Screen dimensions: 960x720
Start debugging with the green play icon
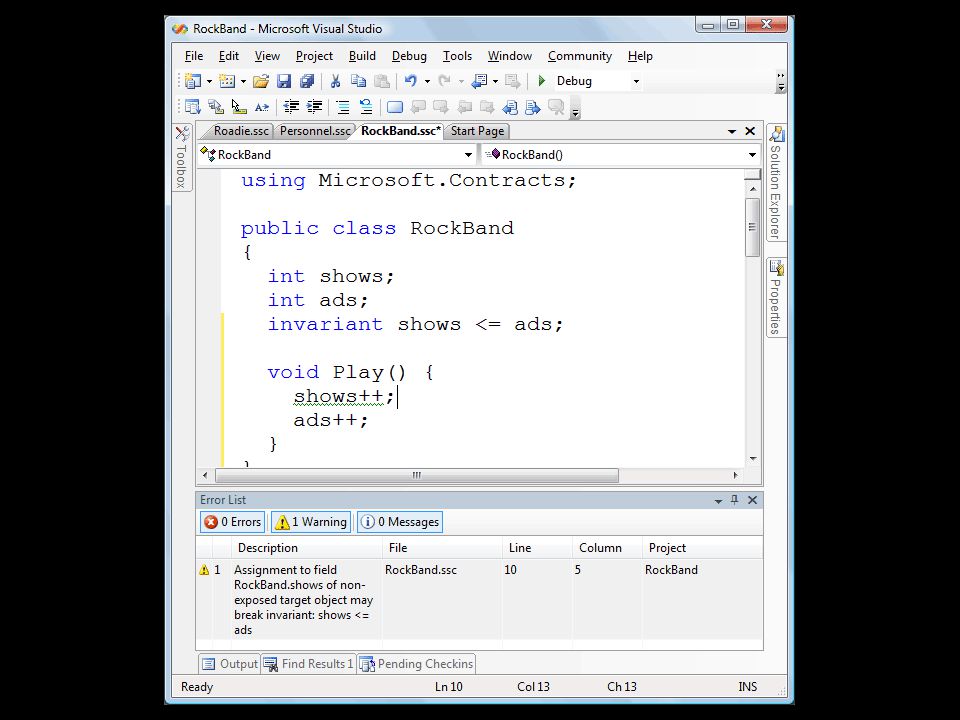(x=541, y=81)
